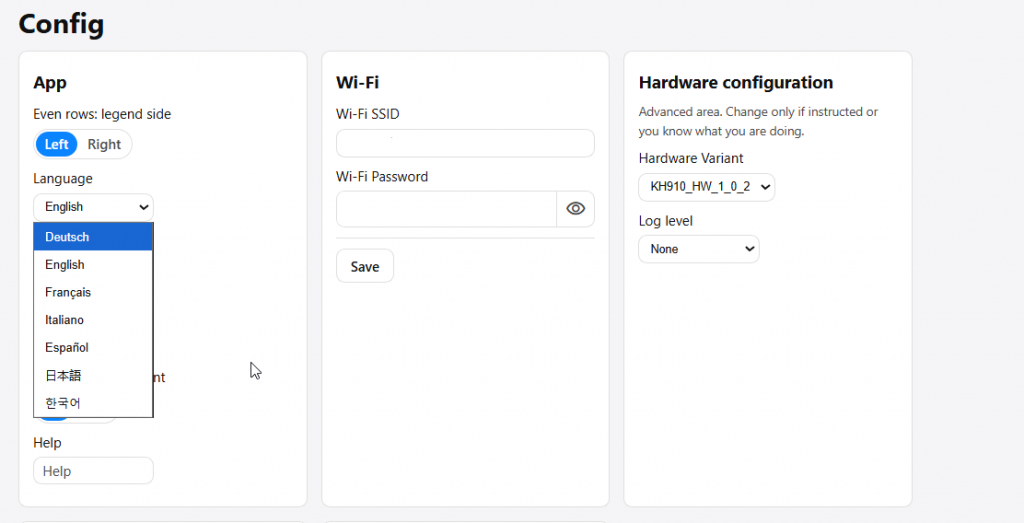Pick 한국어 in the language options
Screen dimensions: 1024x523
(x=93, y=403)
